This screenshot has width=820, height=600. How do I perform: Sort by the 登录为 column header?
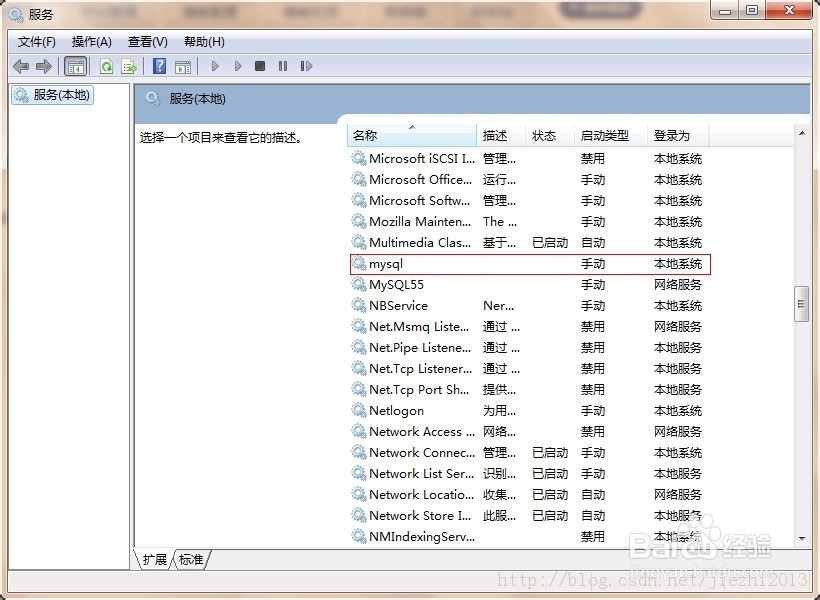[x=678, y=135]
